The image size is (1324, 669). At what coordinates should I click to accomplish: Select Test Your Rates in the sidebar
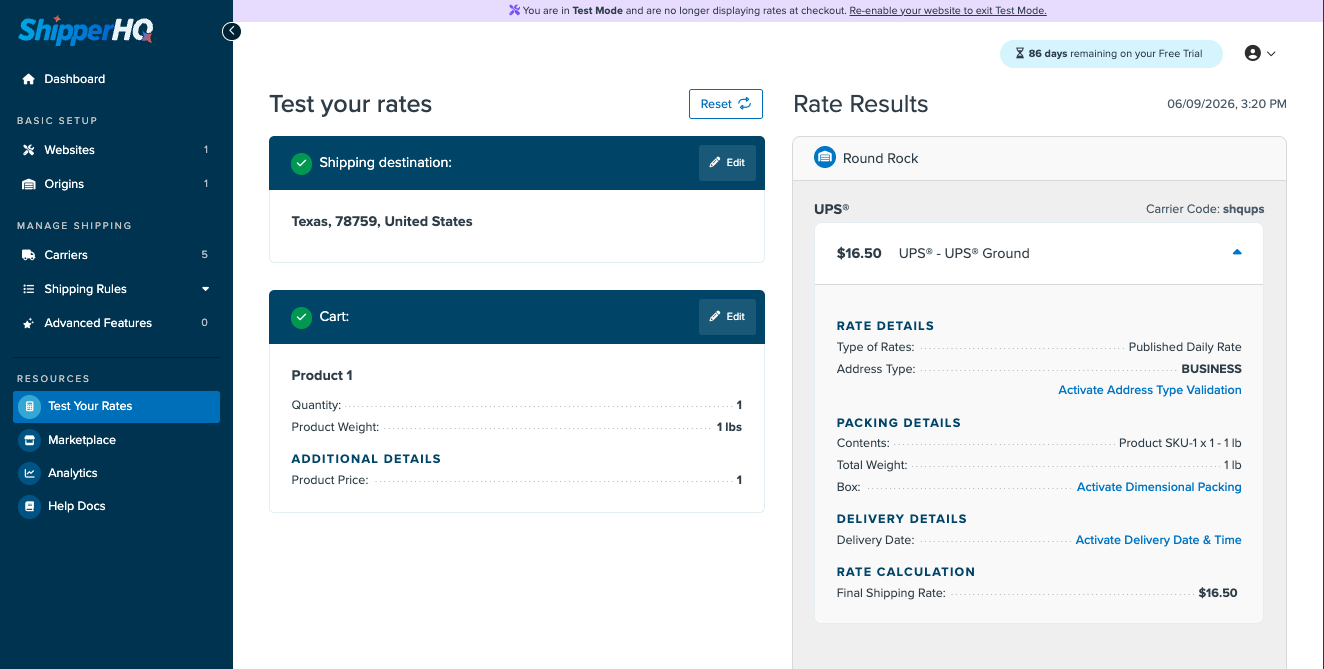click(x=116, y=406)
